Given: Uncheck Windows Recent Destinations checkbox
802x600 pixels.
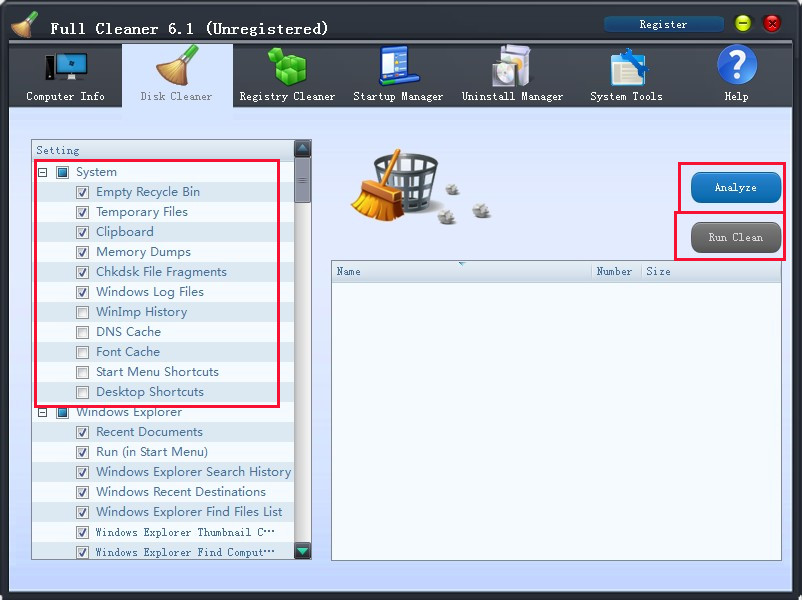Looking at the screenshot, I should [x=82, y=492].
